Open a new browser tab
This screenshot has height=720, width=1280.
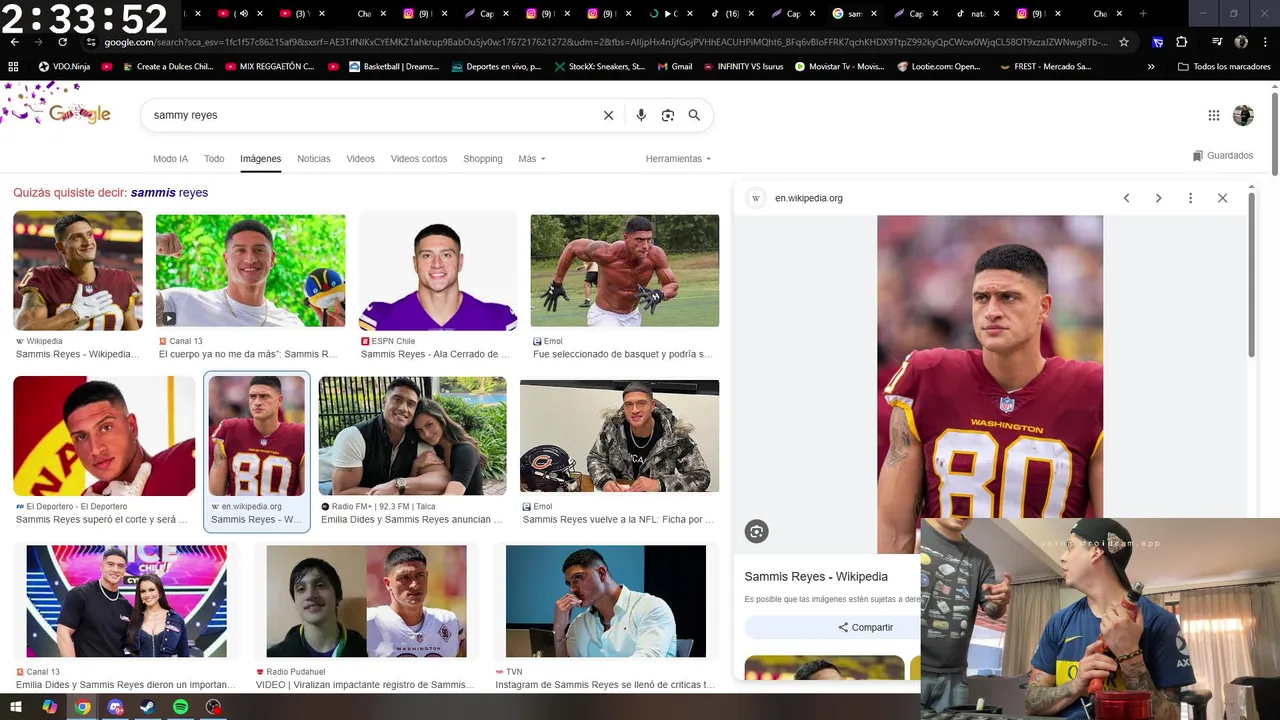(1143, 14)
